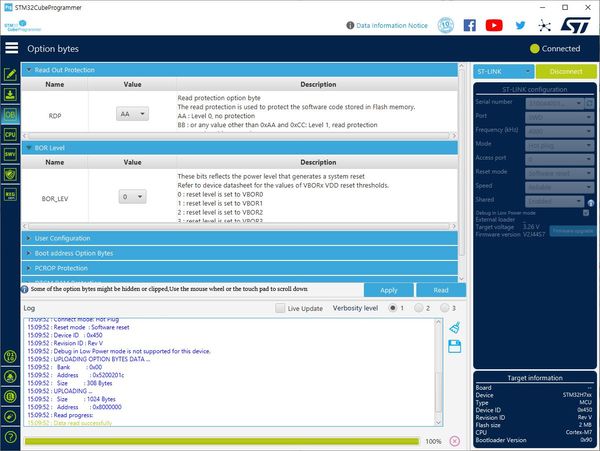Cancel the operation with the red X icon
Screen dimensions: 600x451
(x=455, y=441)
